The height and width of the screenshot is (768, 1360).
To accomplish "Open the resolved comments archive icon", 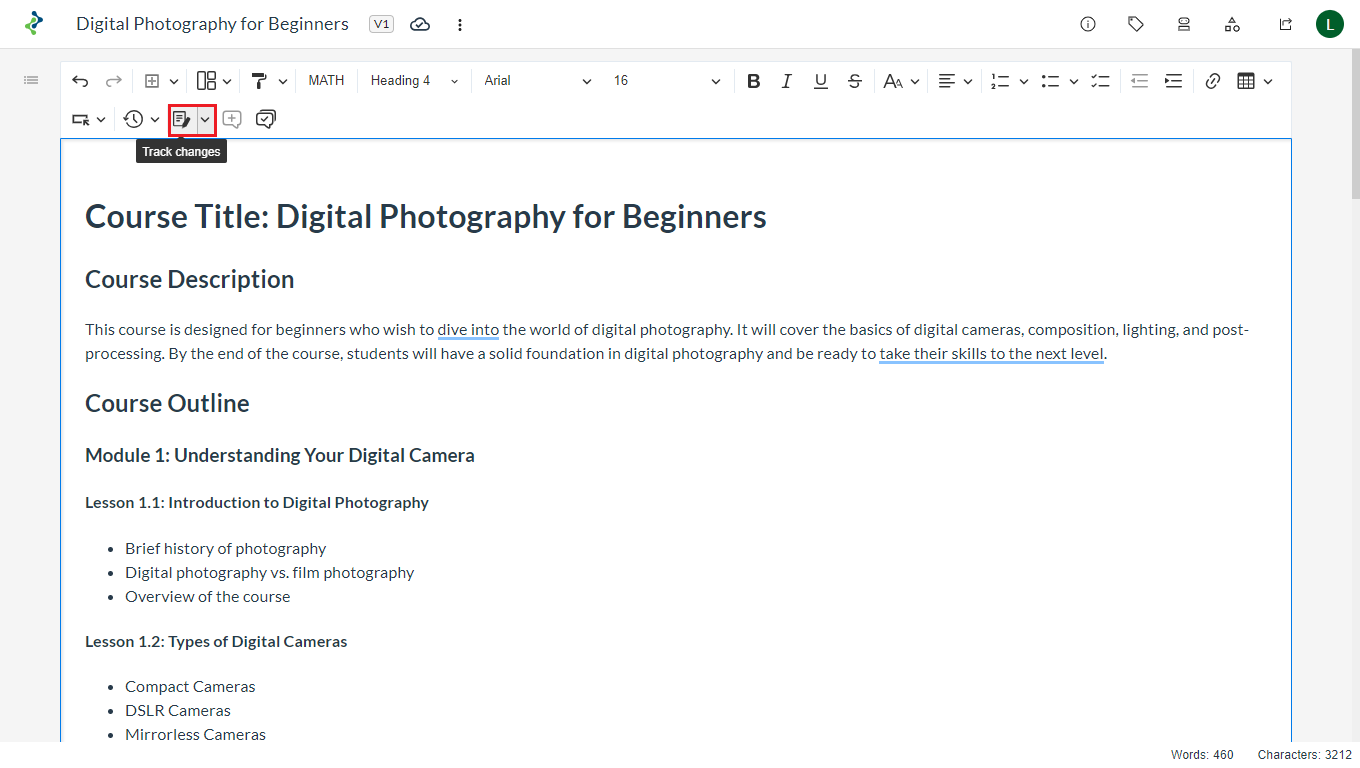I will 265,120.
